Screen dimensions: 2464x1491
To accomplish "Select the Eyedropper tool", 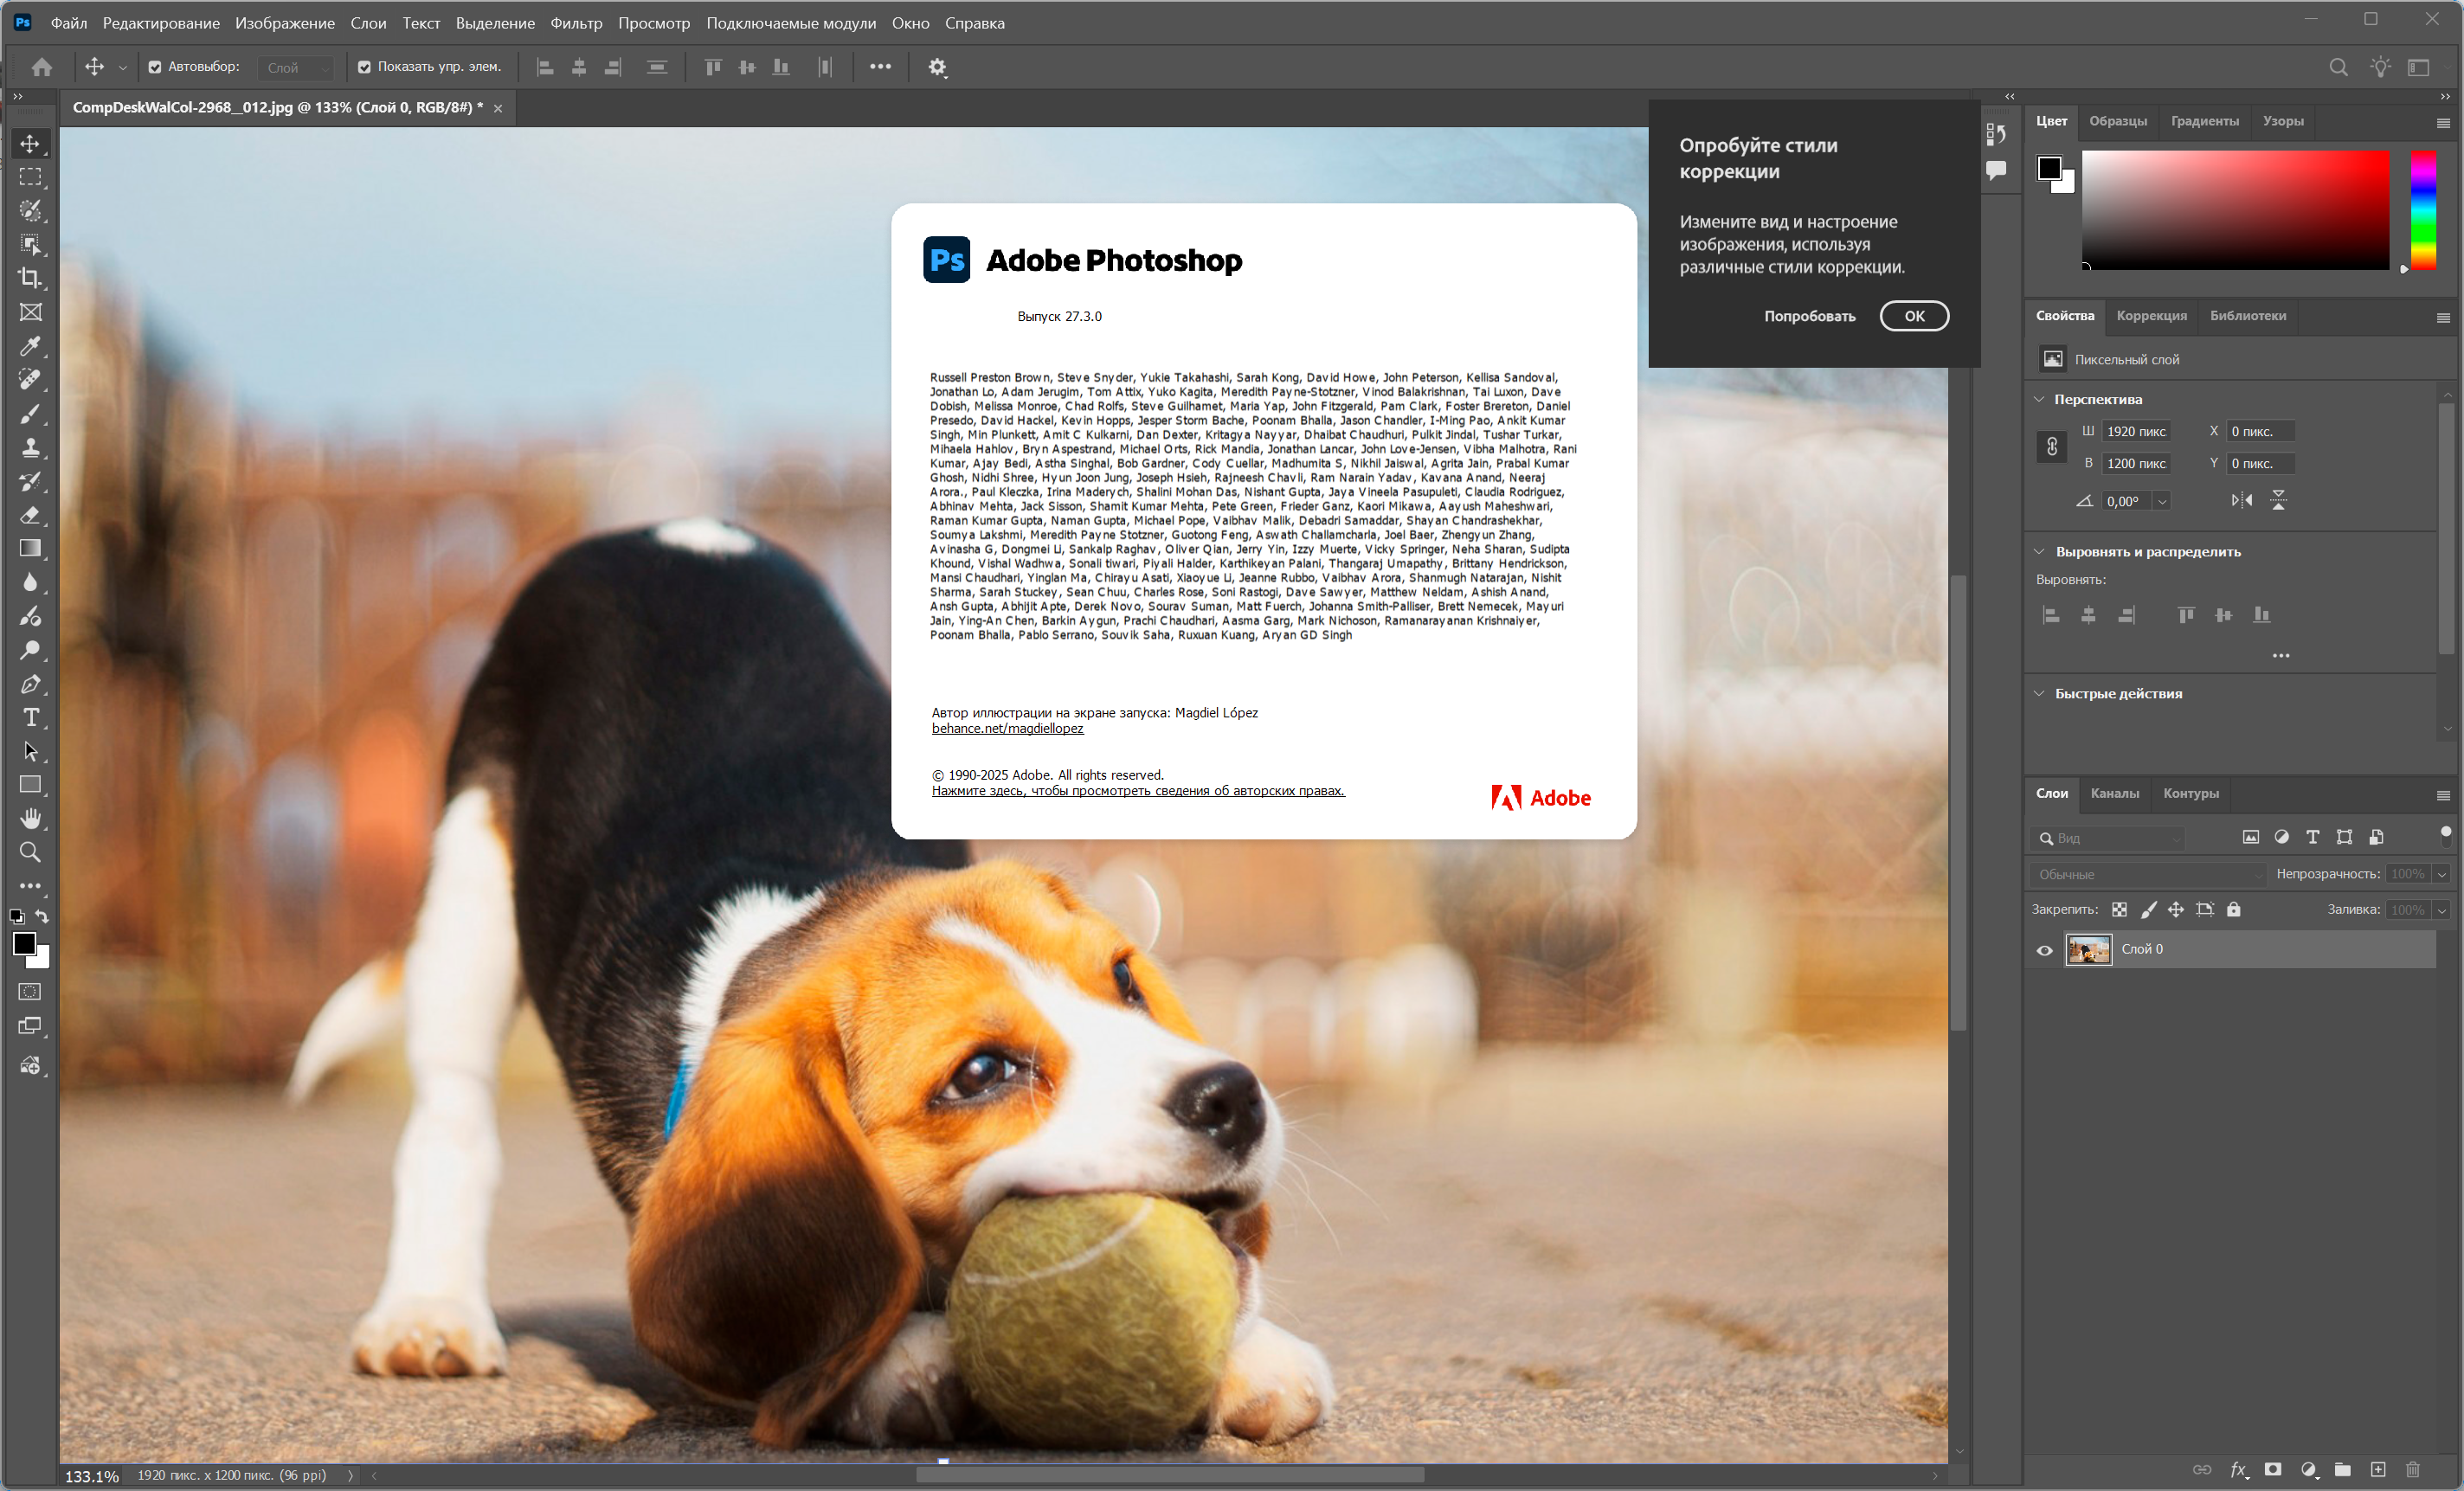I will coord(30,345).
